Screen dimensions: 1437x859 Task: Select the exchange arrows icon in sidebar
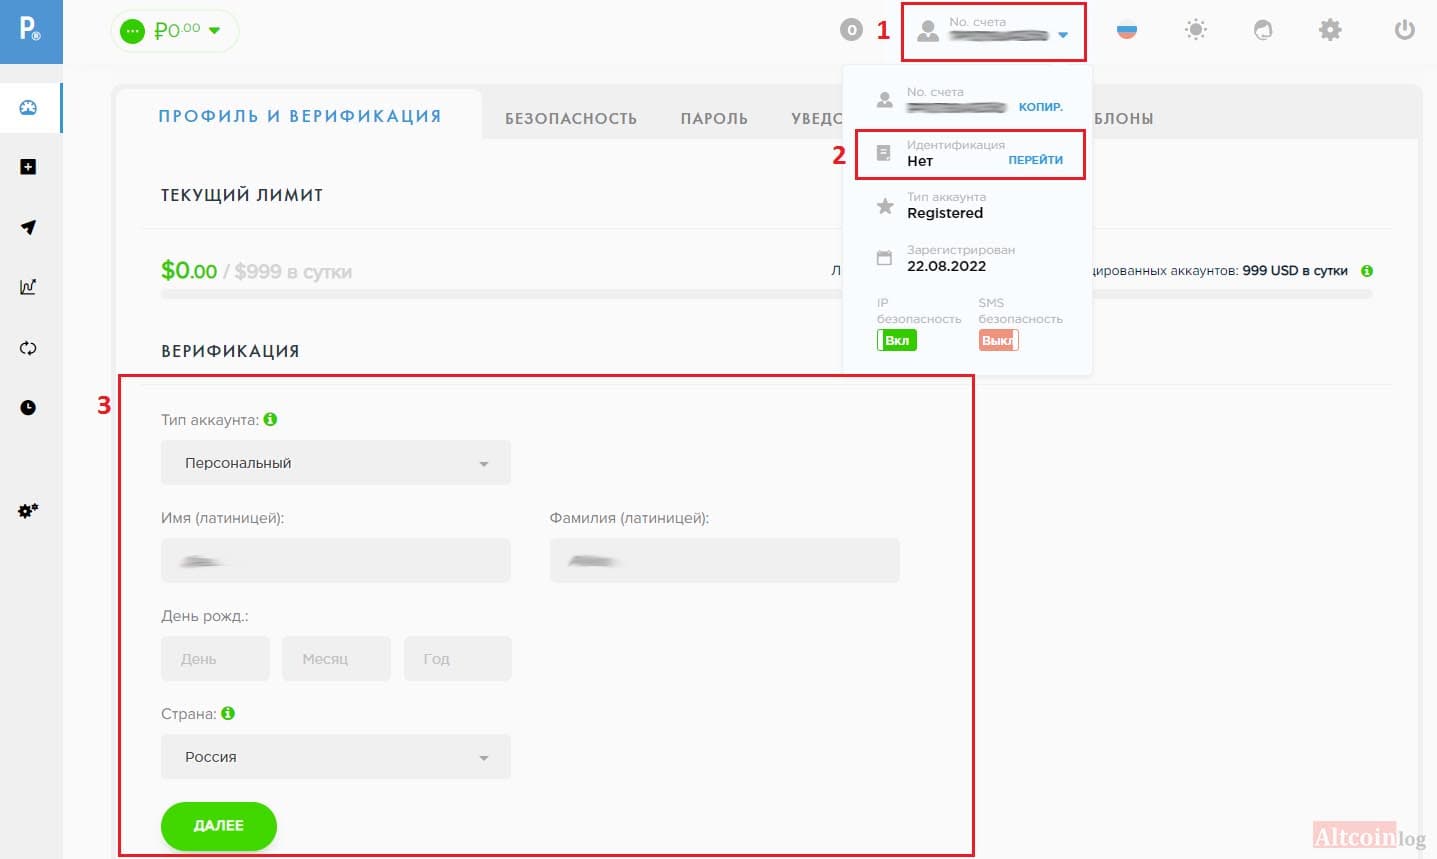(28, 348)
